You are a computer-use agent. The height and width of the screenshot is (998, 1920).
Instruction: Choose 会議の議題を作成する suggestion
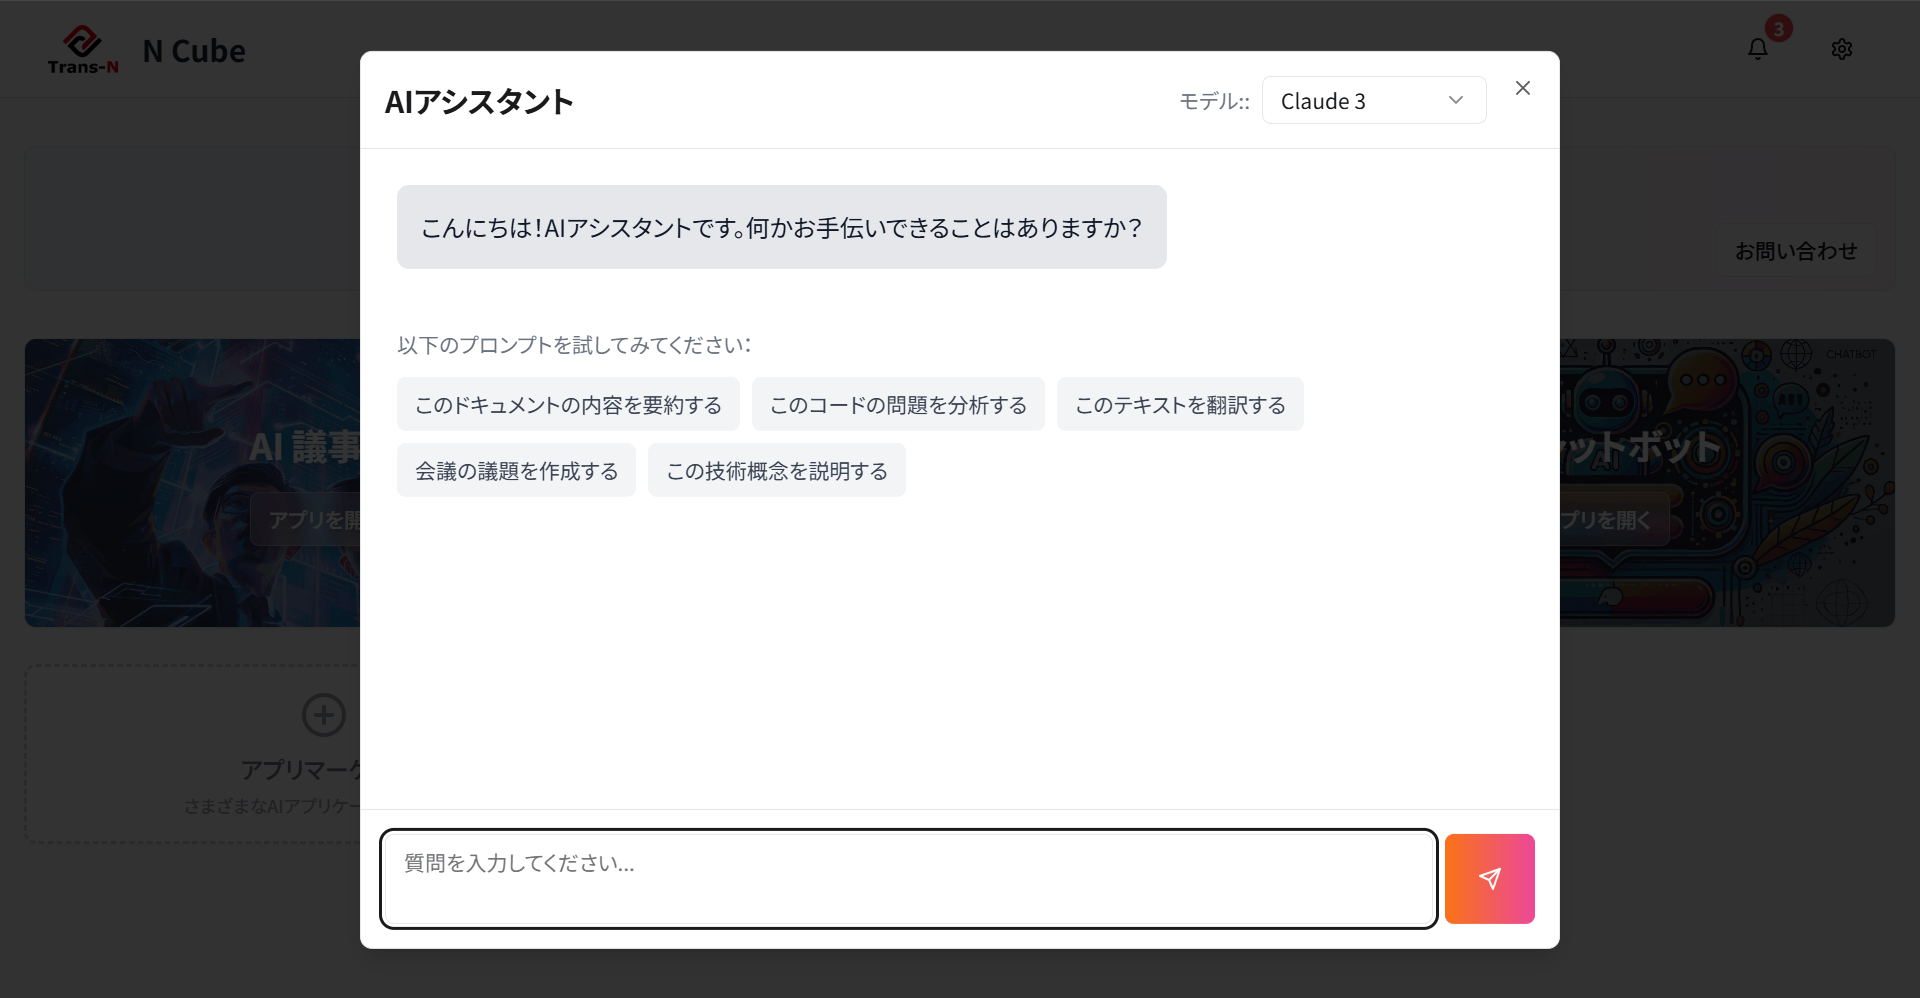(x=516, y=470)
